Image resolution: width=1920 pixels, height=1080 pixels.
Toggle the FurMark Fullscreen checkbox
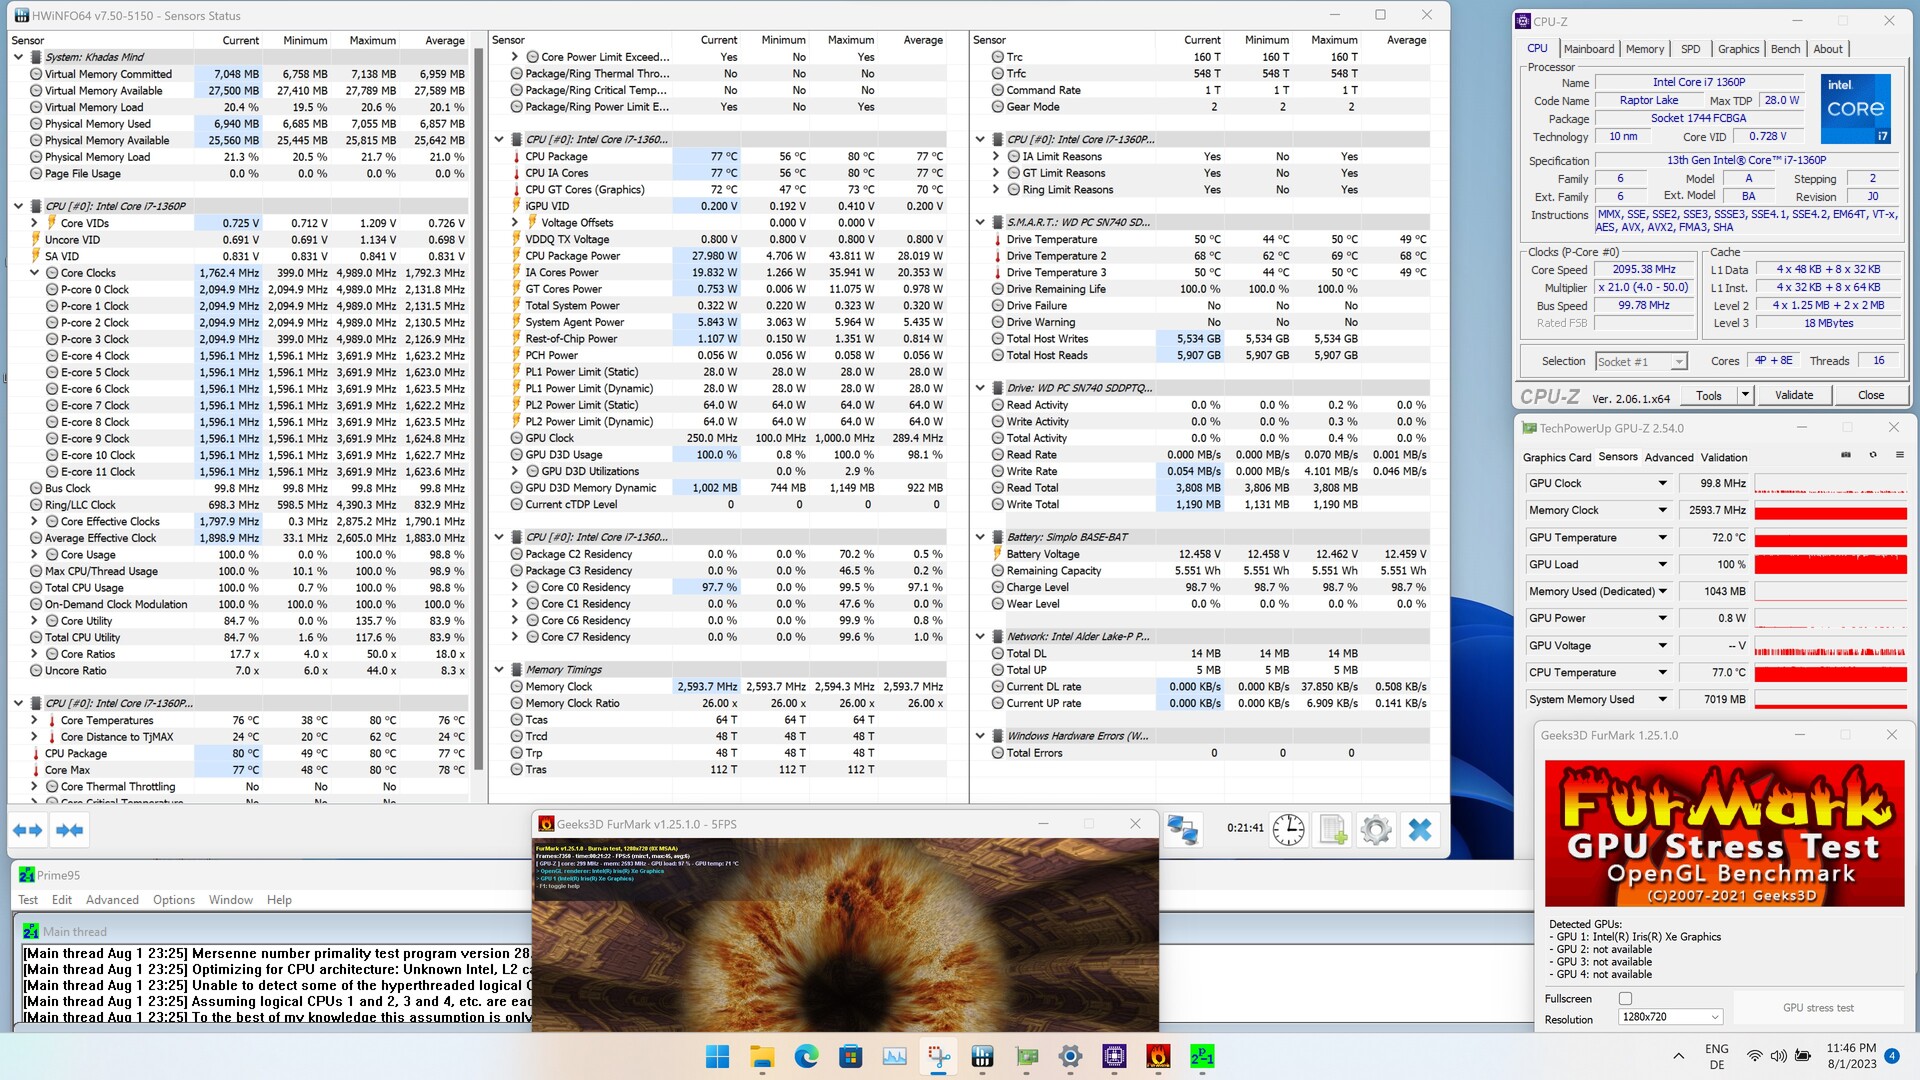(1625, 998)
